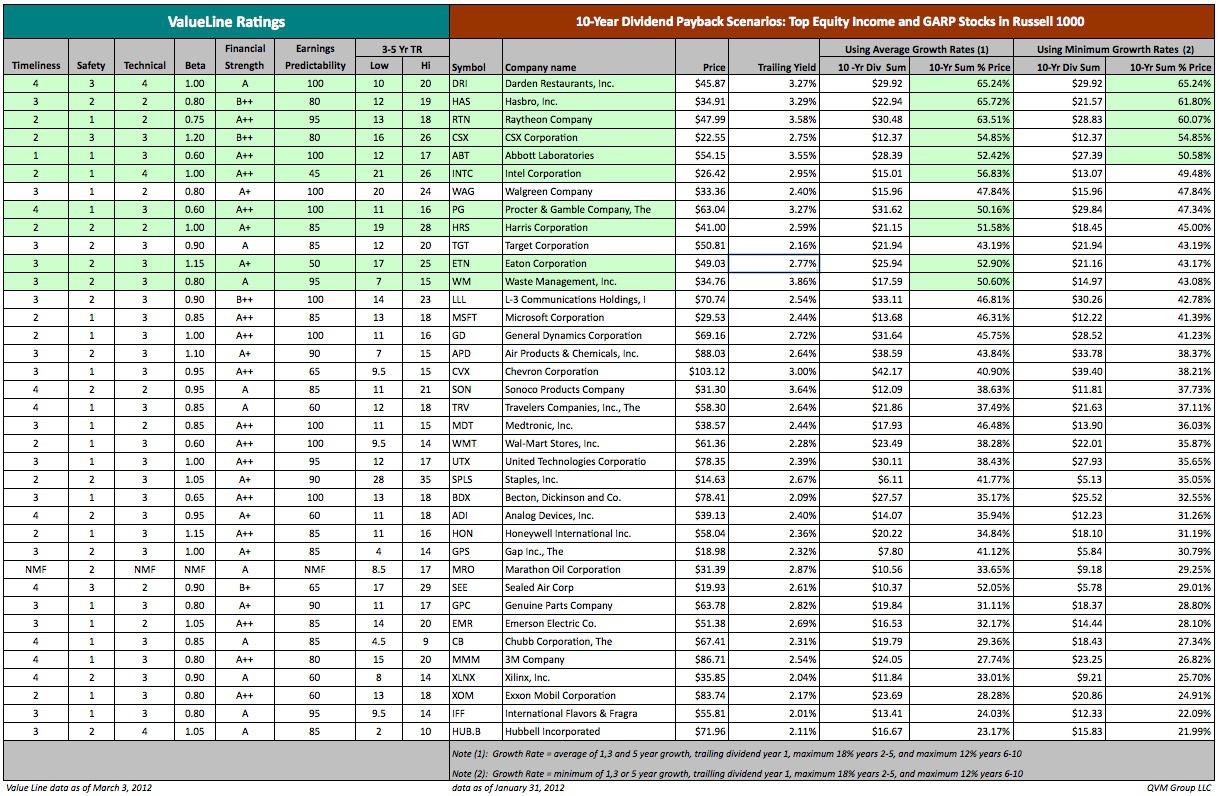
Task: Select the XLNX symbol cell
Action: click(476, 678)
